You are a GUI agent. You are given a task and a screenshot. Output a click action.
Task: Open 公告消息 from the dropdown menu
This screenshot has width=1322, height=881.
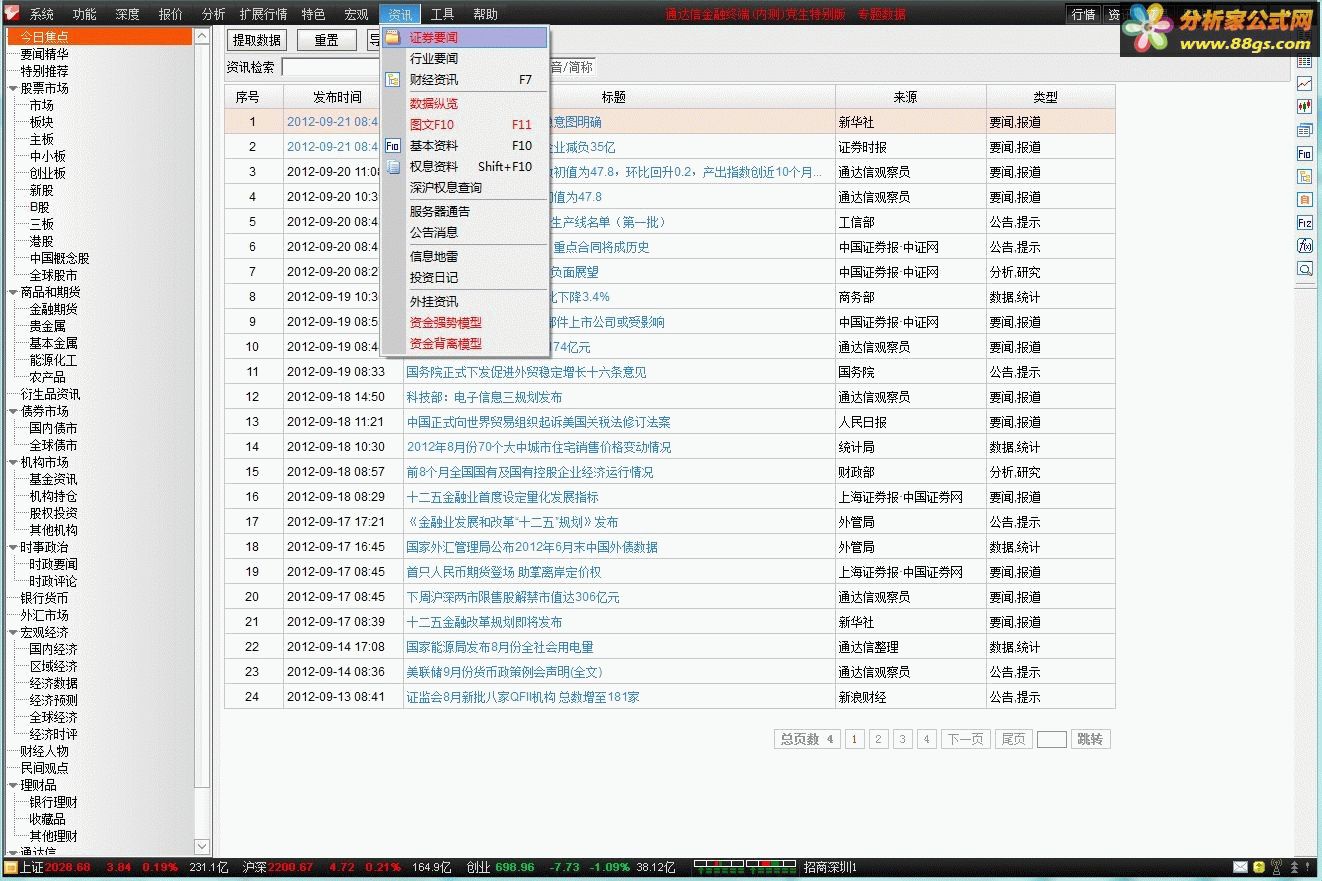point(464,233)
